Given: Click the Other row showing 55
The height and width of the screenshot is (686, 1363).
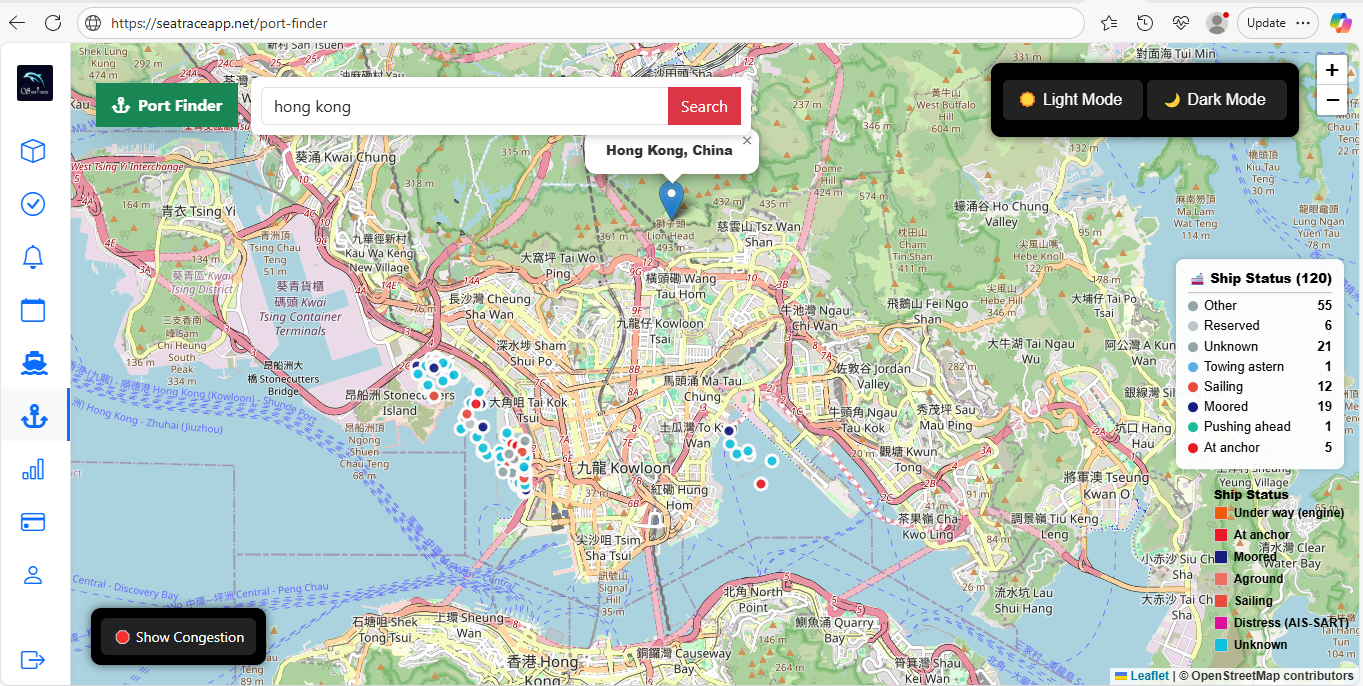Looking at the screenshot, I should coord(1260,305).
